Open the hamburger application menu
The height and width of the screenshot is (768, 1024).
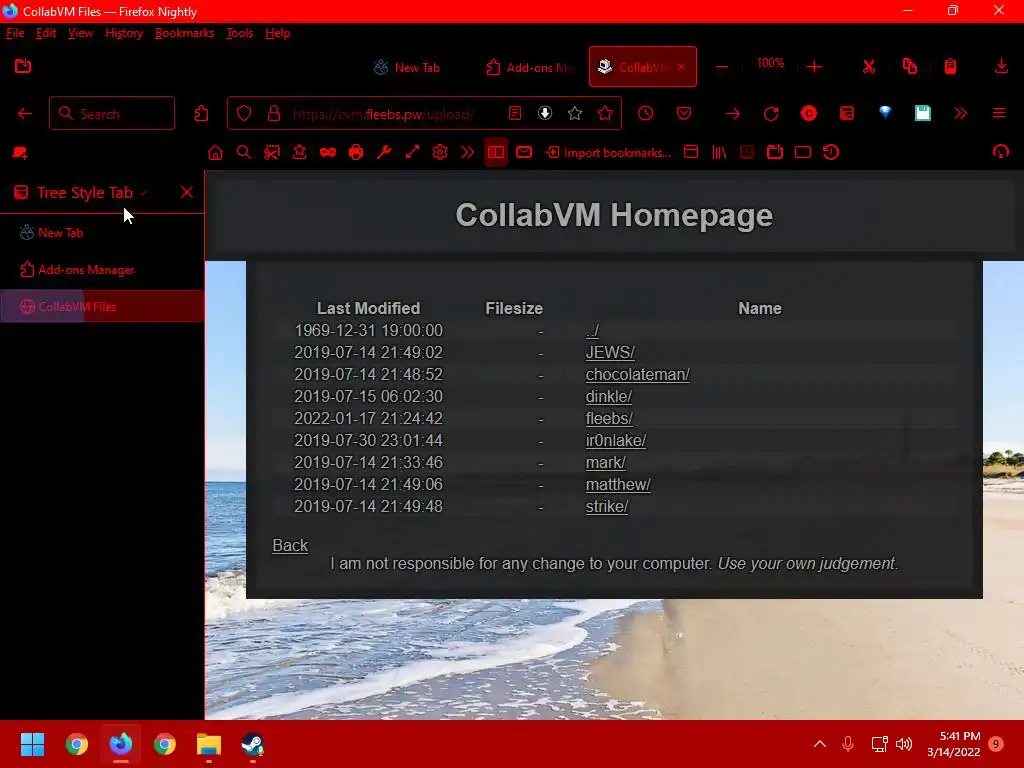pos(999,114)
